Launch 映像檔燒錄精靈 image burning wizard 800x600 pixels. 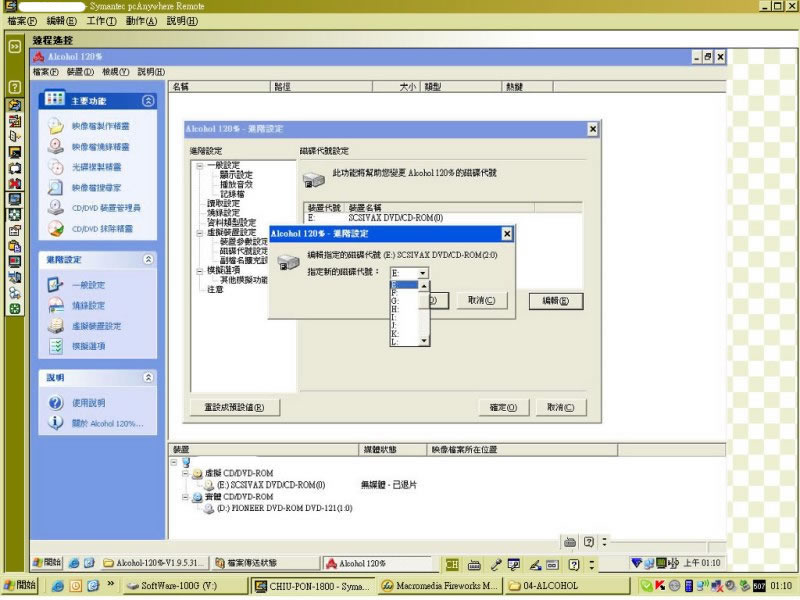100,147
